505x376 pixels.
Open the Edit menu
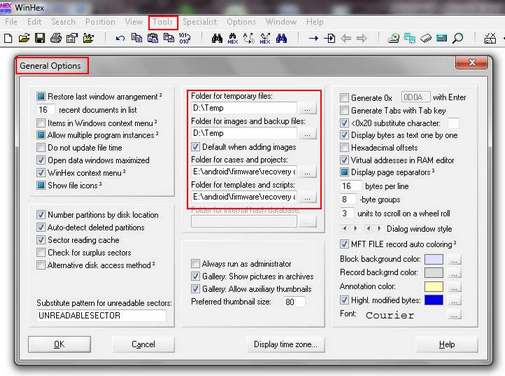pos(34,22)
